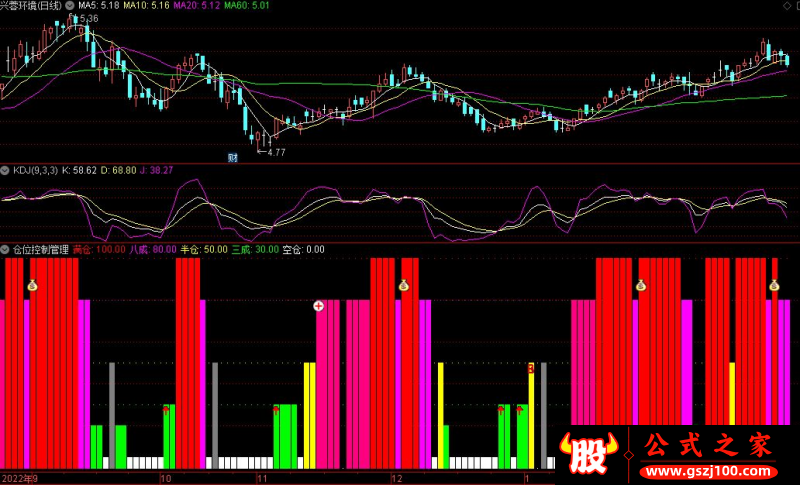The height and width of the screenshot is (485, 800).
Task: Click the 八成: 80.00 legend entry
Action: [x=153, y=249]
